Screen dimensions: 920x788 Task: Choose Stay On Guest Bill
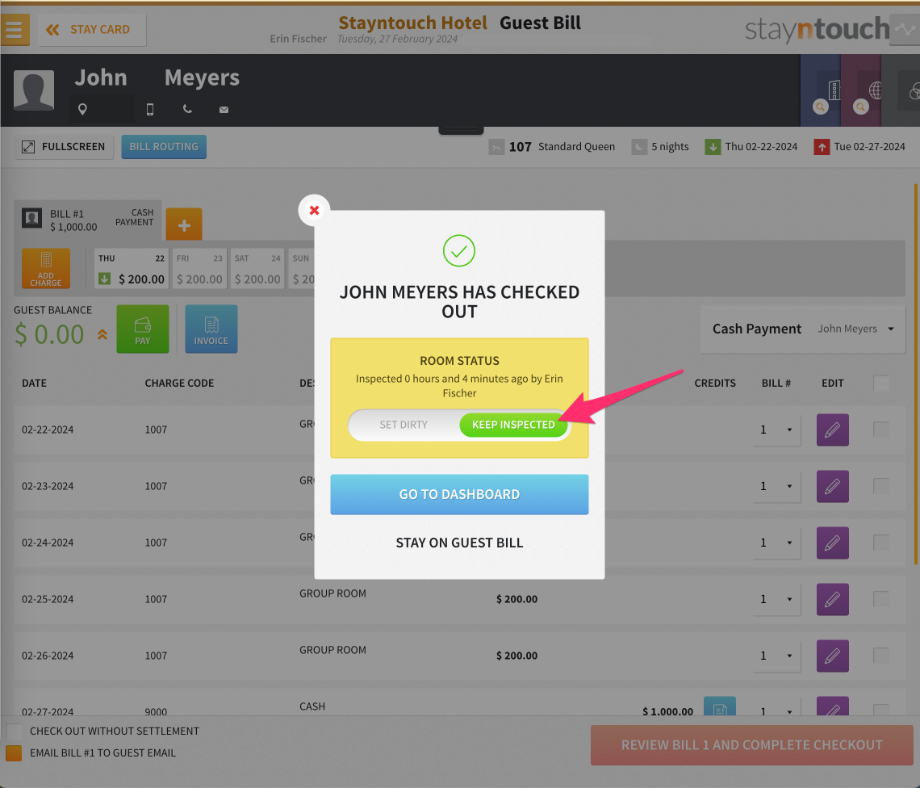point(459,543)
